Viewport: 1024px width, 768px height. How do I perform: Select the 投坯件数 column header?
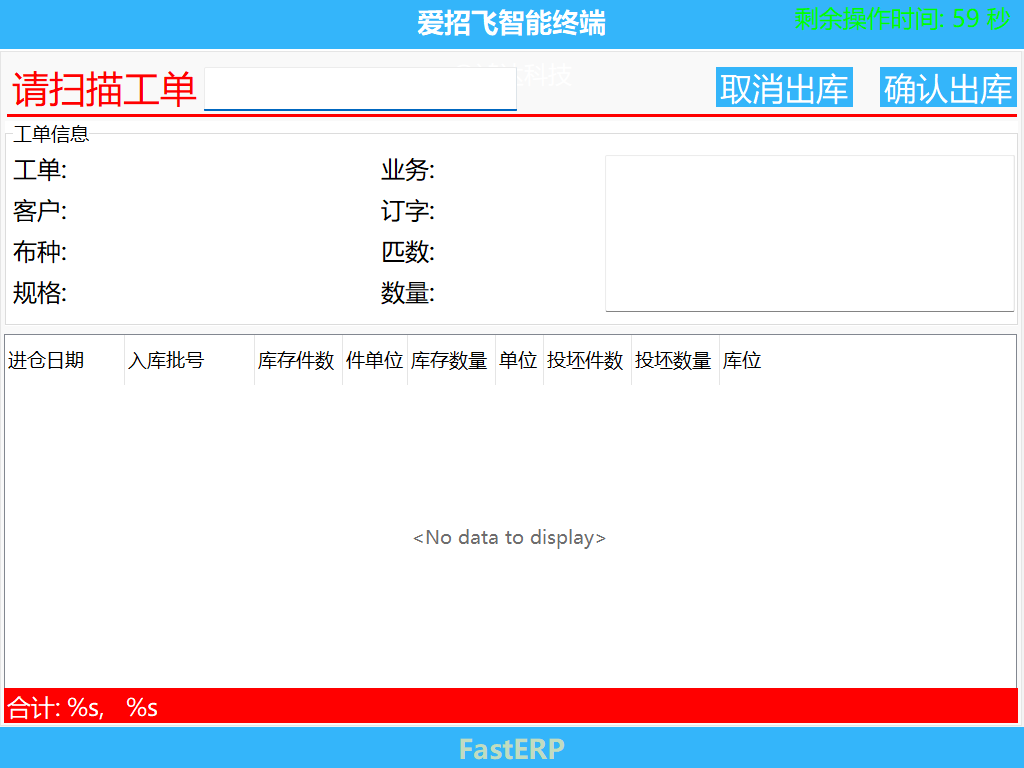(x=587, y=360)
